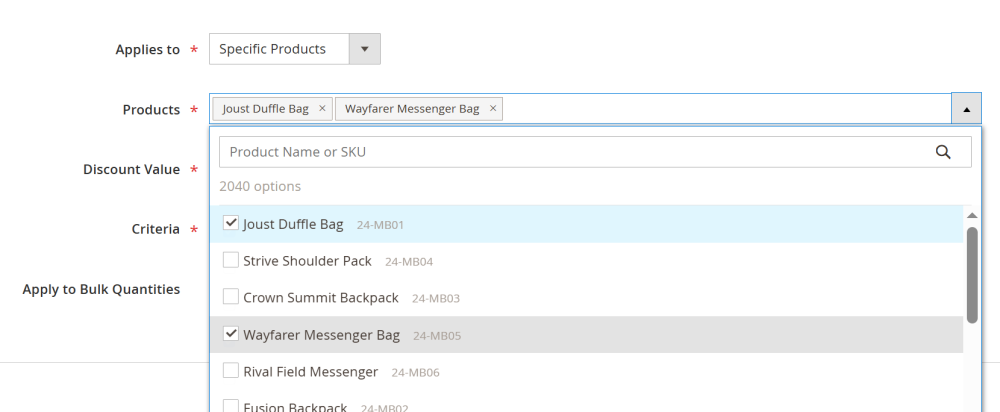
Task: Click the Wayfarer Messenger Bag option text
Action: pos(321,335)
